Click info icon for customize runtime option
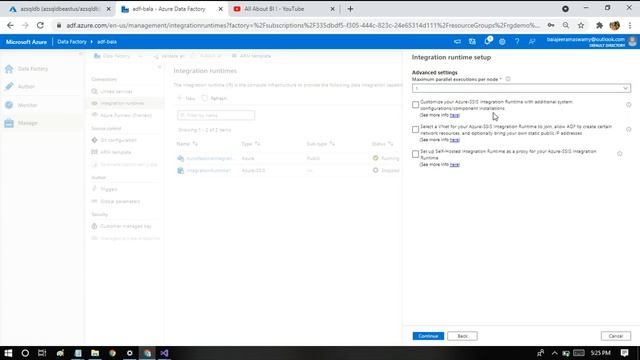The height and width of the screenshot is (360, 640). (629, 105)
